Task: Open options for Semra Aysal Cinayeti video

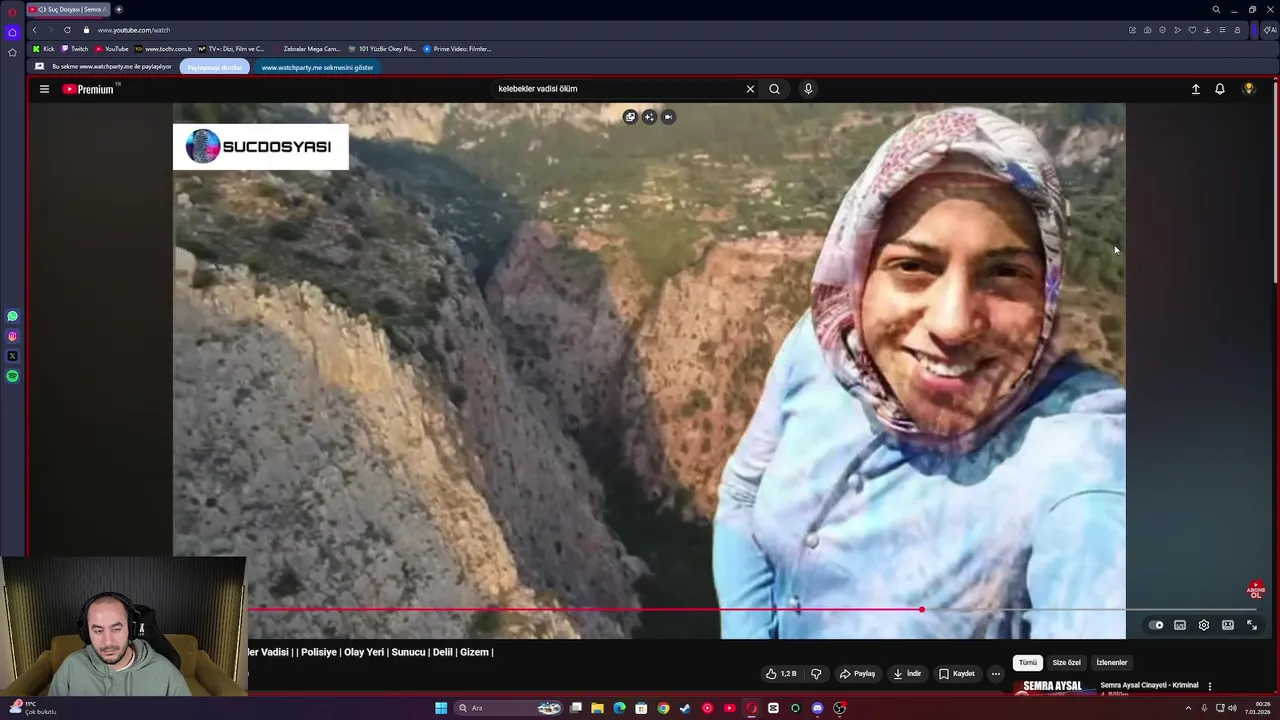Action: coord(1210,686)
